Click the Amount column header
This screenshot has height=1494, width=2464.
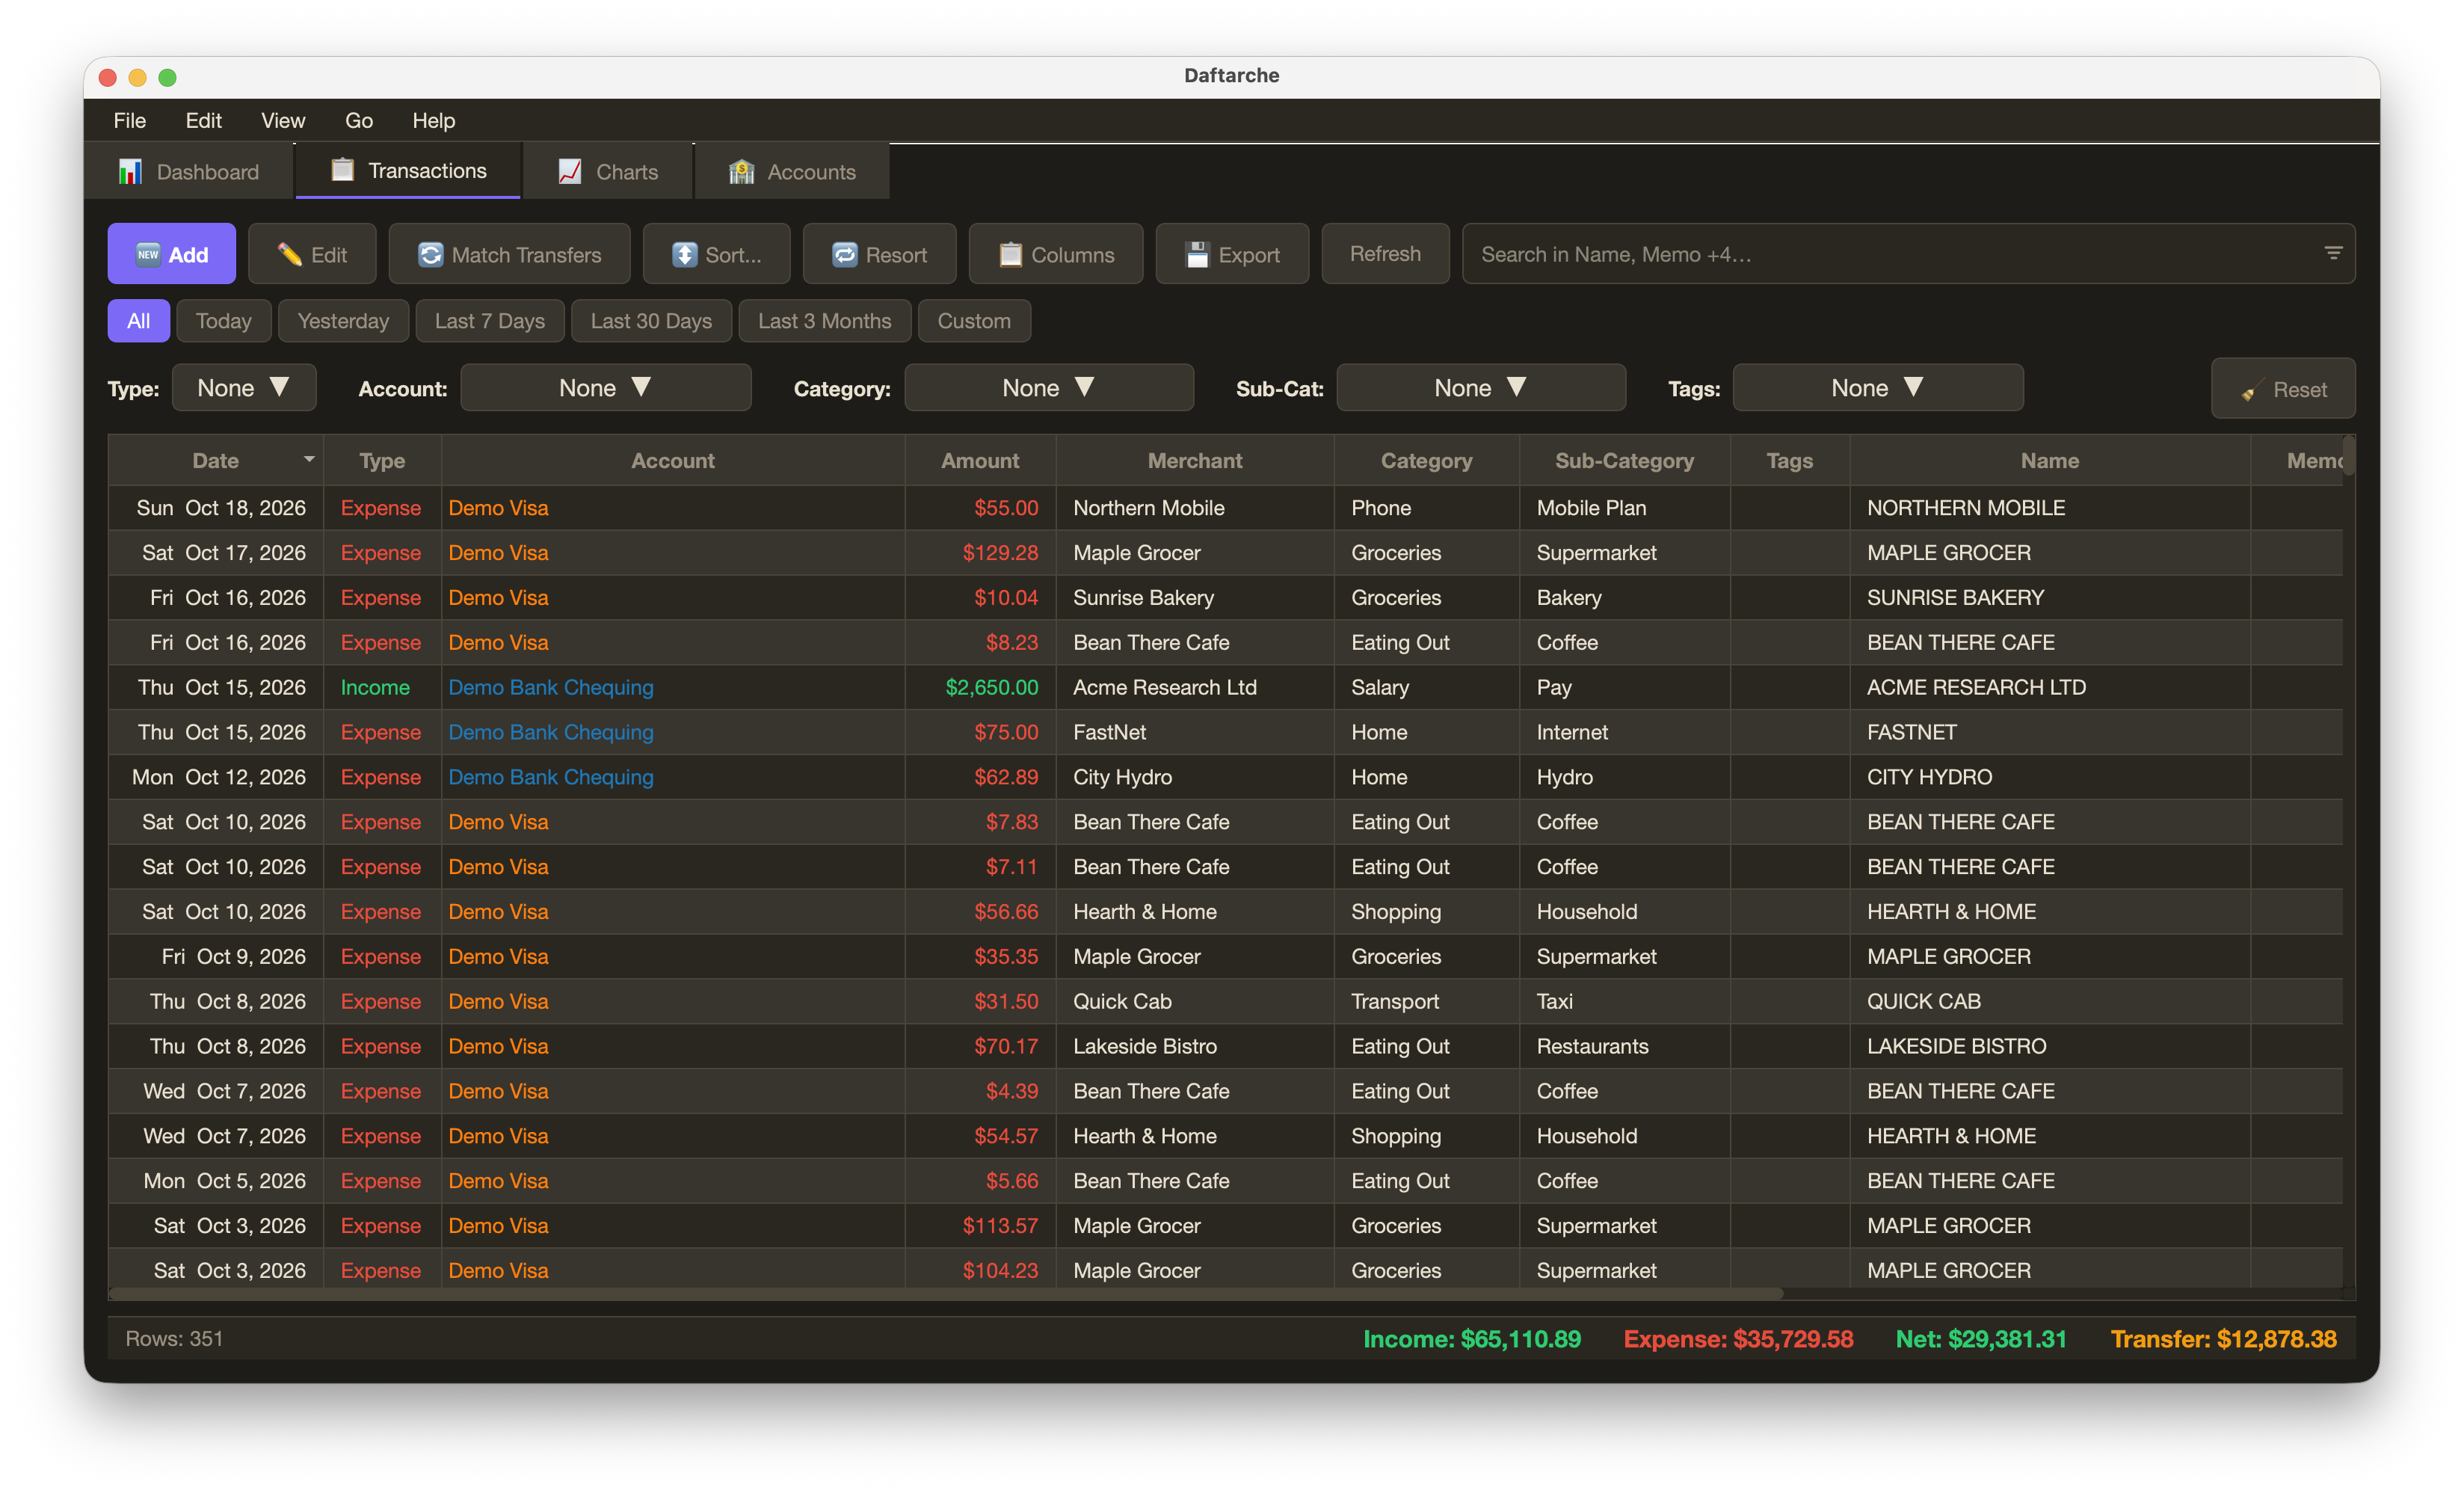pyautogui.click(x=980, y=461)
